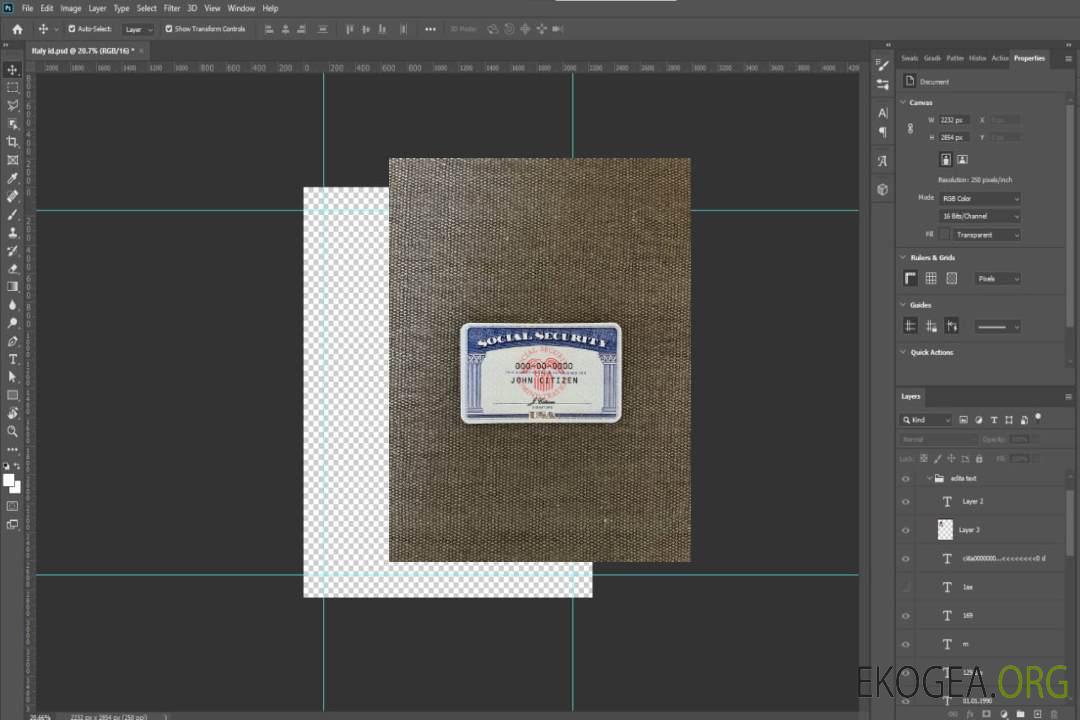Toggle rulers in Rulers & Grids

pyautogui.click(x=910, y=278)
